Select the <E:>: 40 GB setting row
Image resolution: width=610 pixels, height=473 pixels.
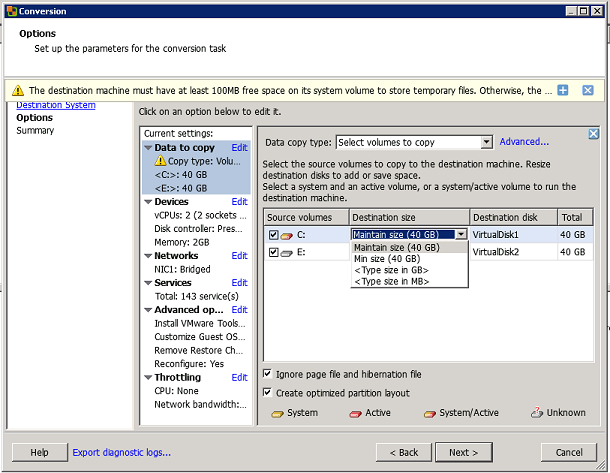pyautogui.click(x=196, y=188)
